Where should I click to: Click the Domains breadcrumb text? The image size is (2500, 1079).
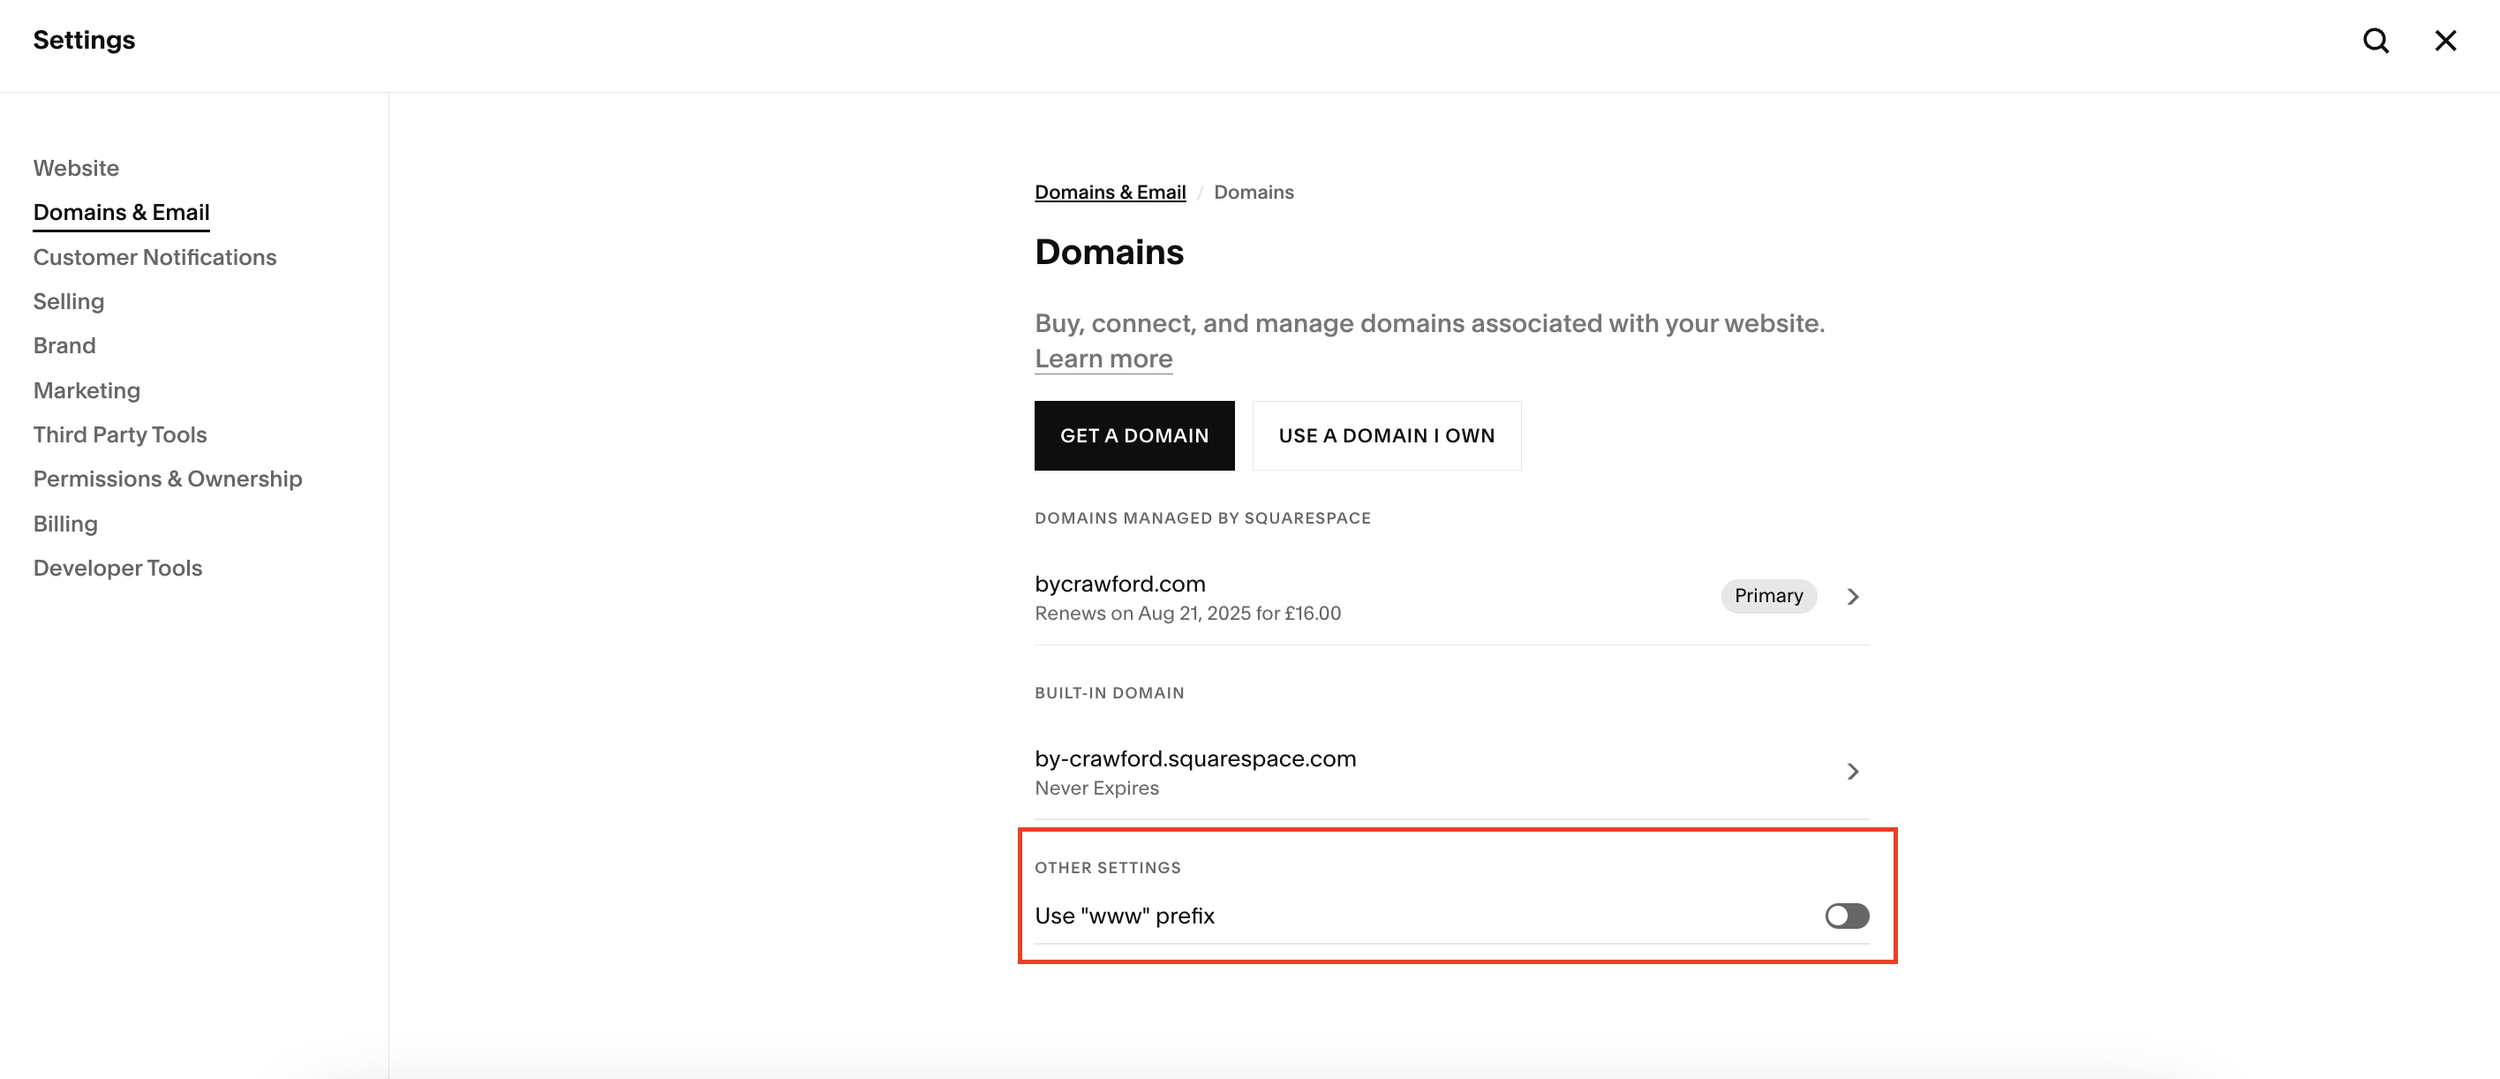coord(1253,192)
